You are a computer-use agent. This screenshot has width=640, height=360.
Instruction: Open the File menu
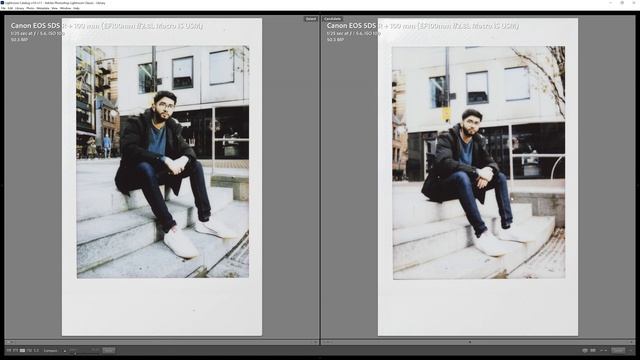pos(3,8)
